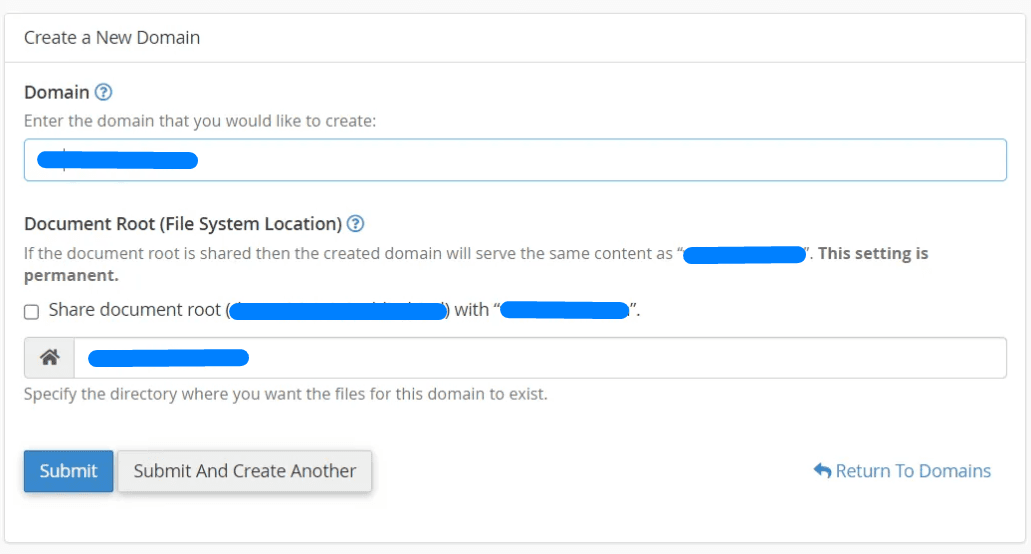Click the bold "Domain" field label
The height and width of the screenshot is (554, 1031).
pos(57,92)
